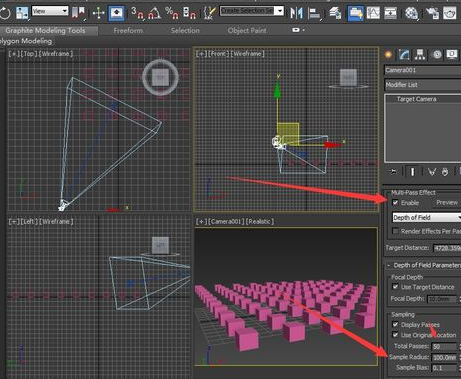
Task: Open Polygon Modeling panel label
Action: click(x=26, y=41)
